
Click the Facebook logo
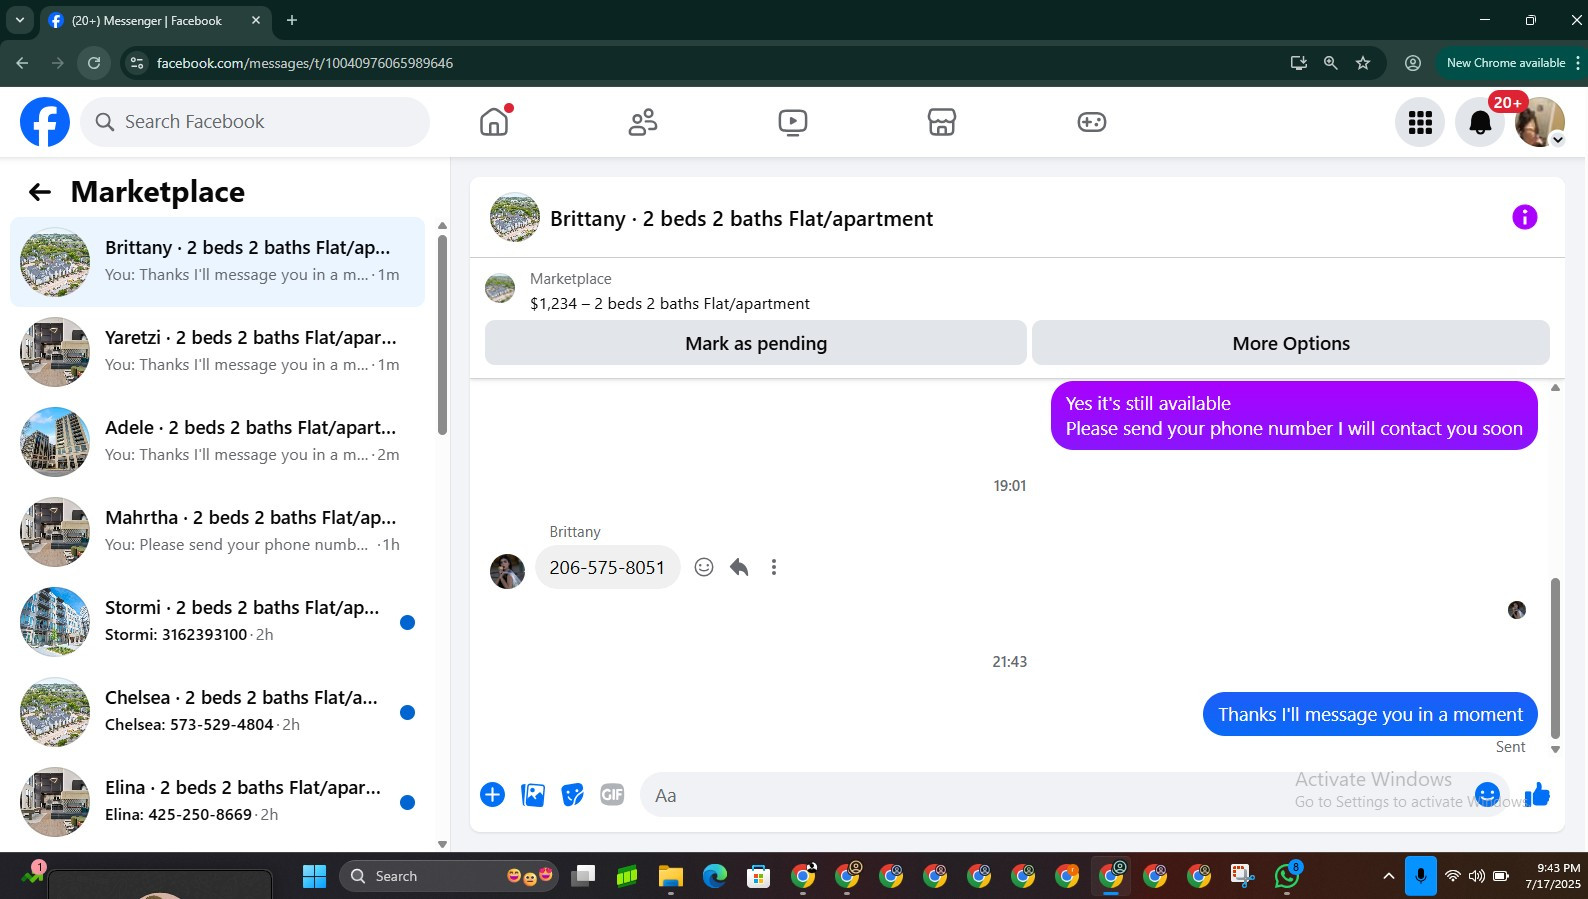tap(45, 122)
